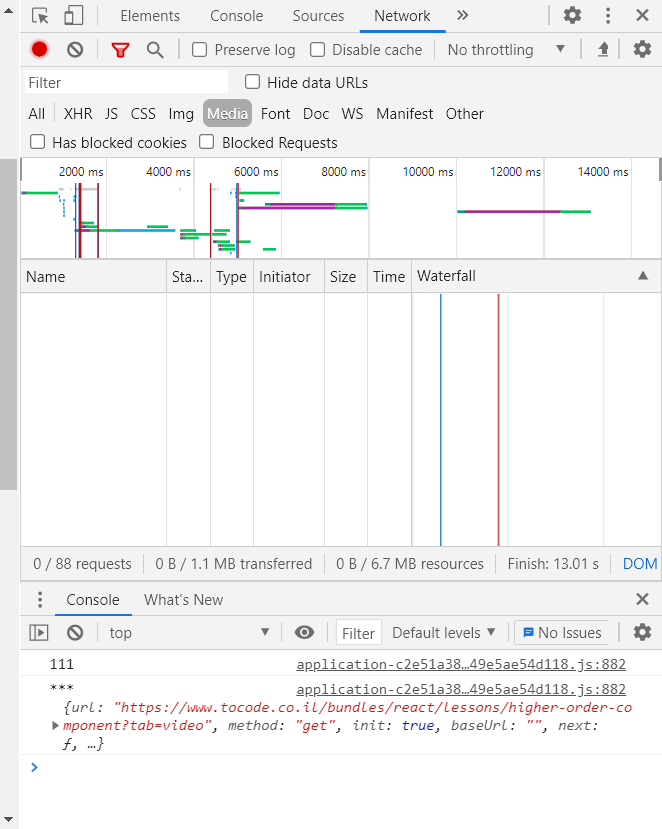Open the top JavaScript context dropdown
The image size is (662, 829).
click(x=190, y=632)
